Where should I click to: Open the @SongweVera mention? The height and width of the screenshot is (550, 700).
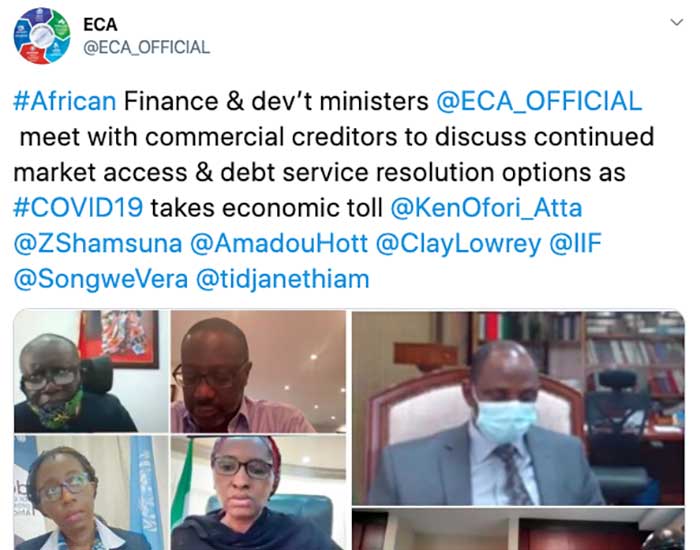pyautogui.click(x=101, y=280)
